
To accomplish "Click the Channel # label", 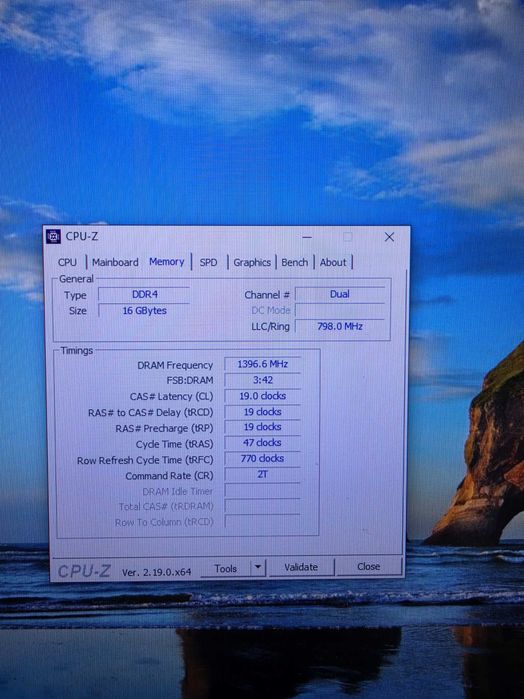I will coord(267,295).
